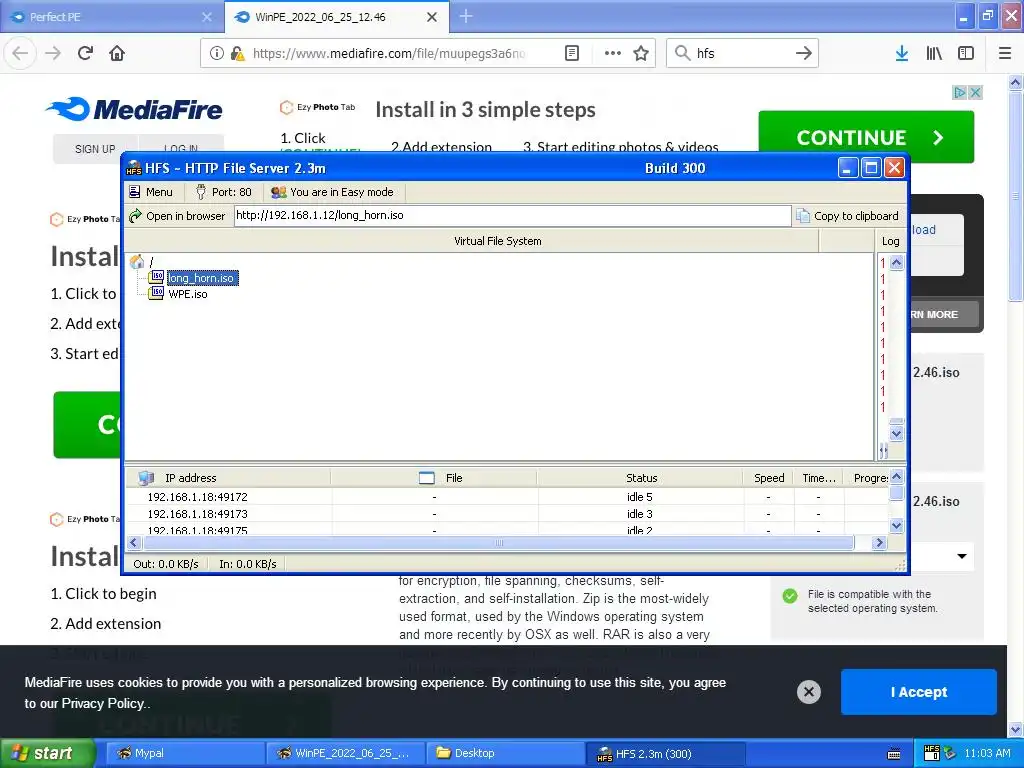Viewport: 1024px width, 768px height.
Task: Open the HFS Menu button
Action: pos(151,192)
